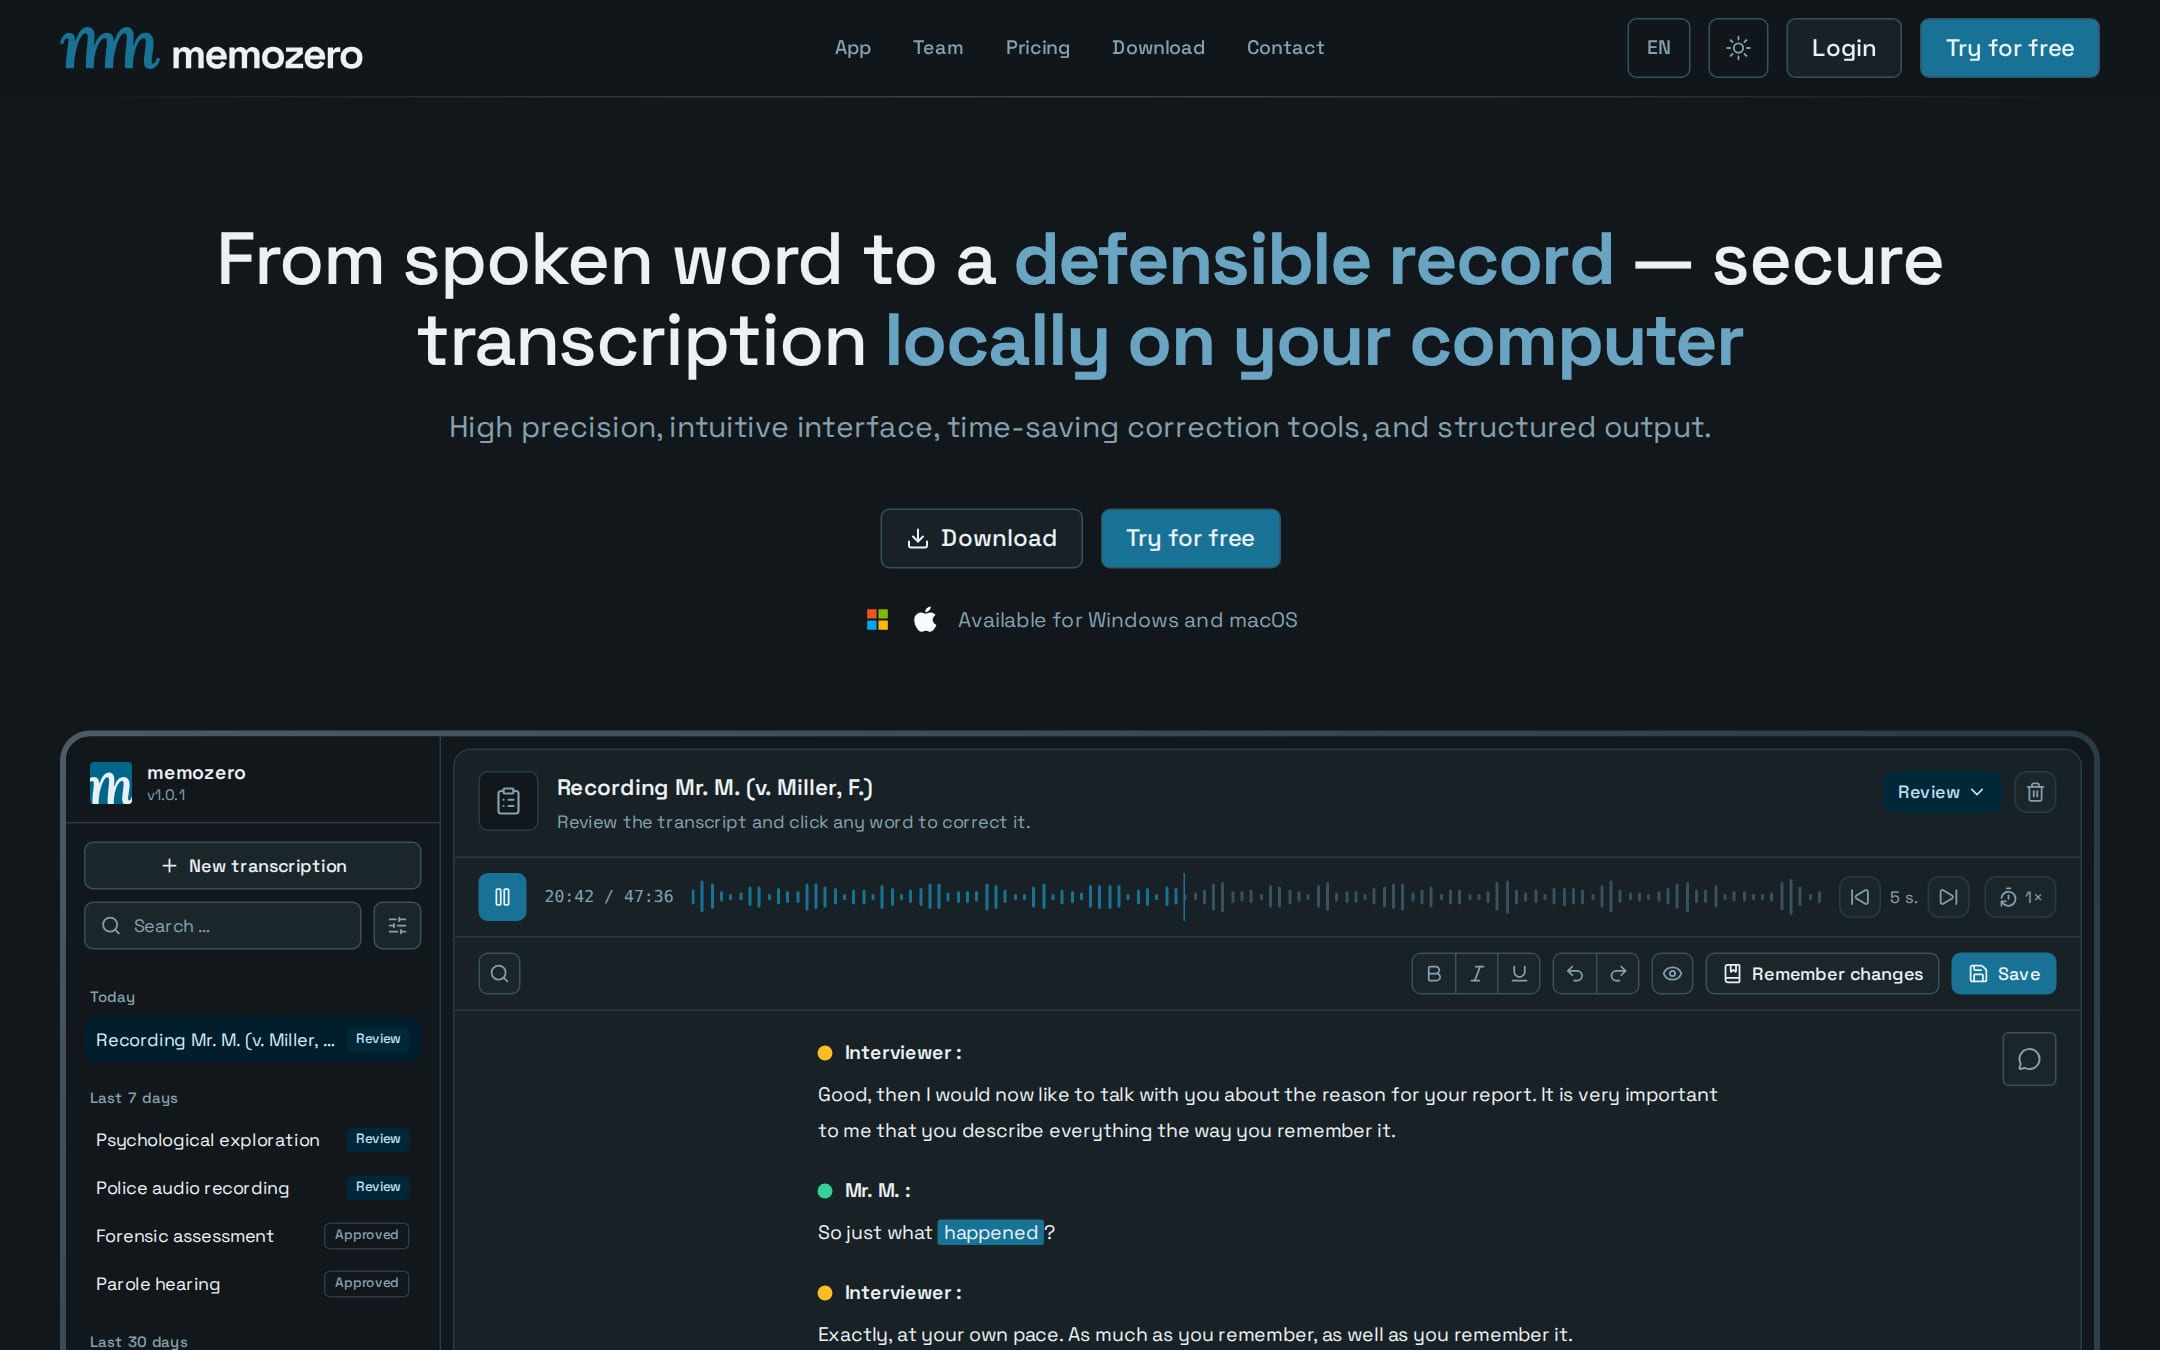Save the transcript
This screenshot has width=2160, height=1350.
2004,974
